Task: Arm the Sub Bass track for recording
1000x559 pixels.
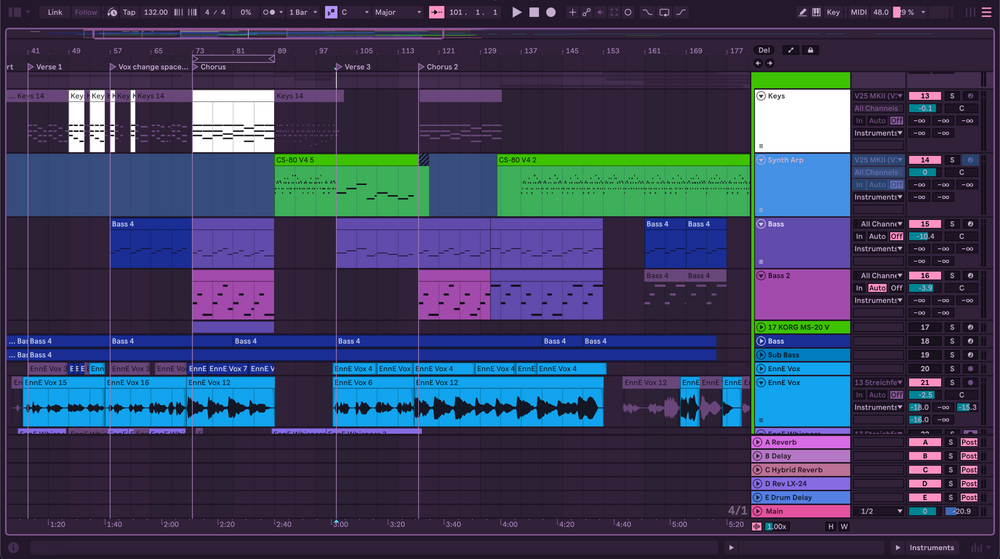Action: [x=970, y=355]
